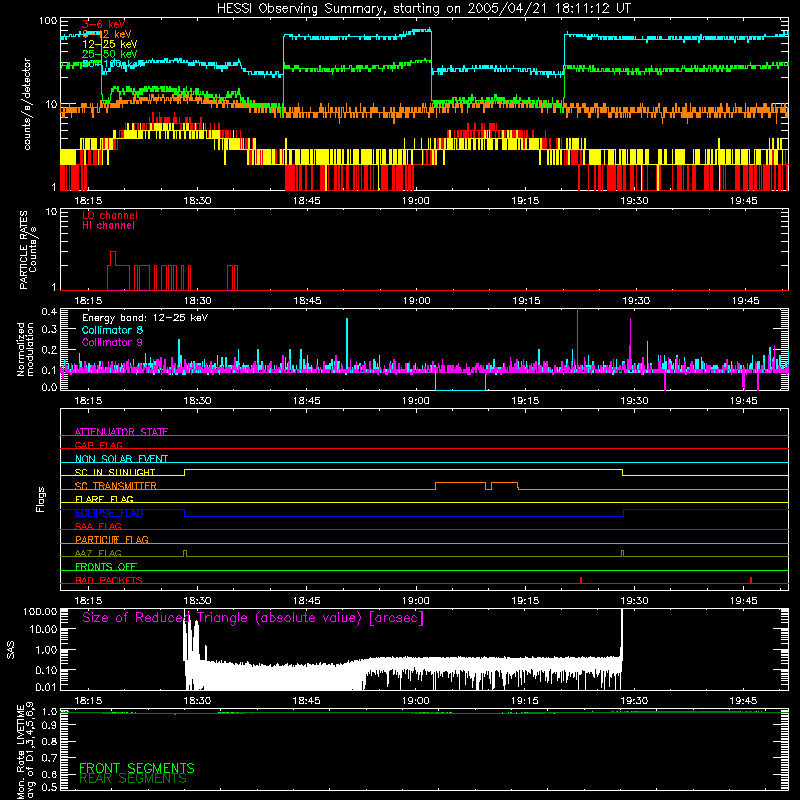Click the "0.4" value on the modulation axis
This screenshot has width=800, height=800.
pos(49,312)
